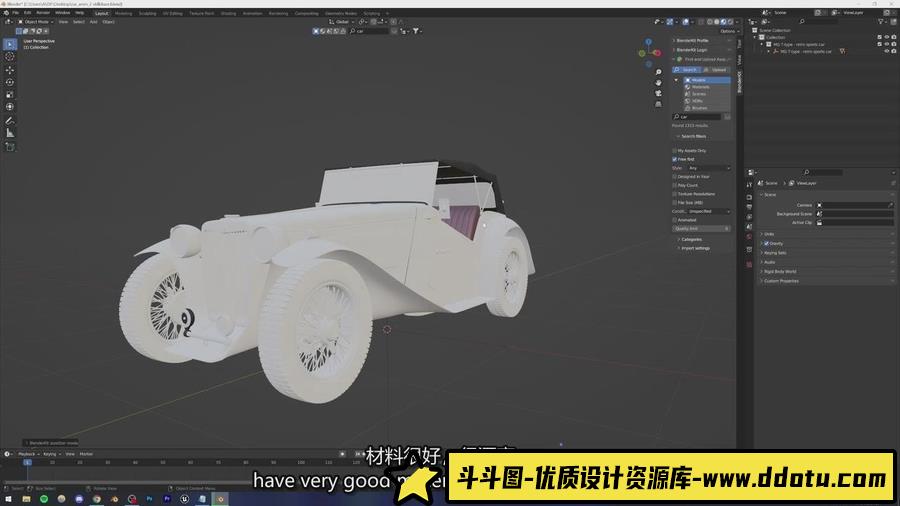The width and height of the screenshot is (900, 506).
Task: Open the viewport Options button
Action: [728, 31]
